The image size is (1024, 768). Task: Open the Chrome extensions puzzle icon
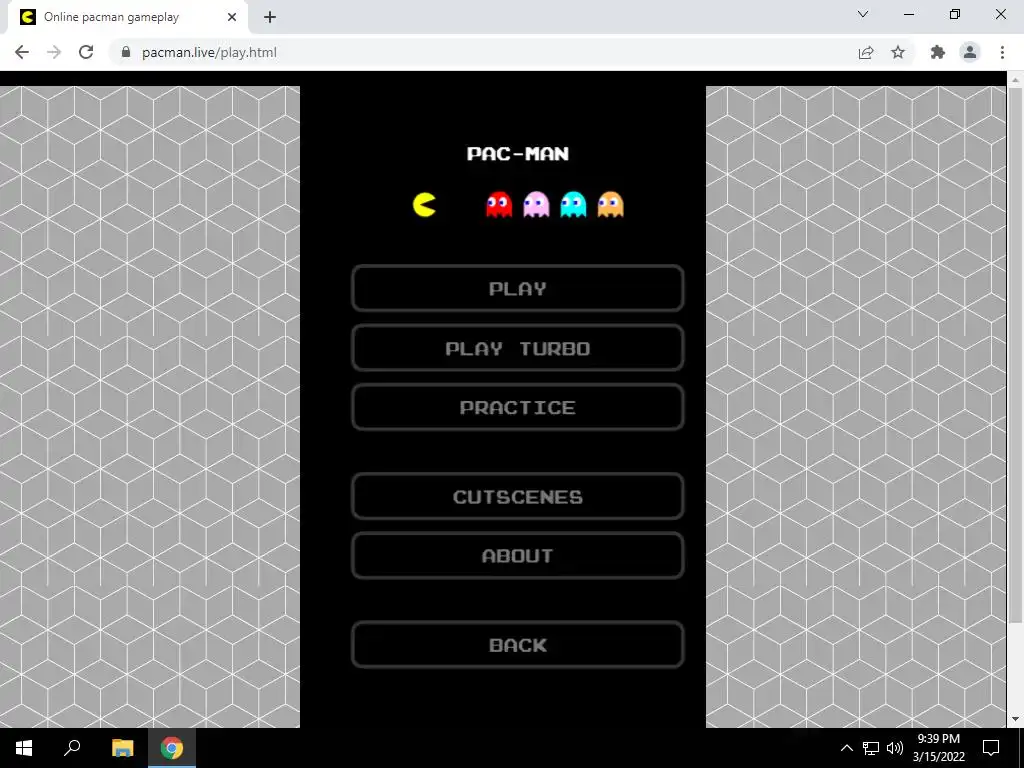click(938, 52)
